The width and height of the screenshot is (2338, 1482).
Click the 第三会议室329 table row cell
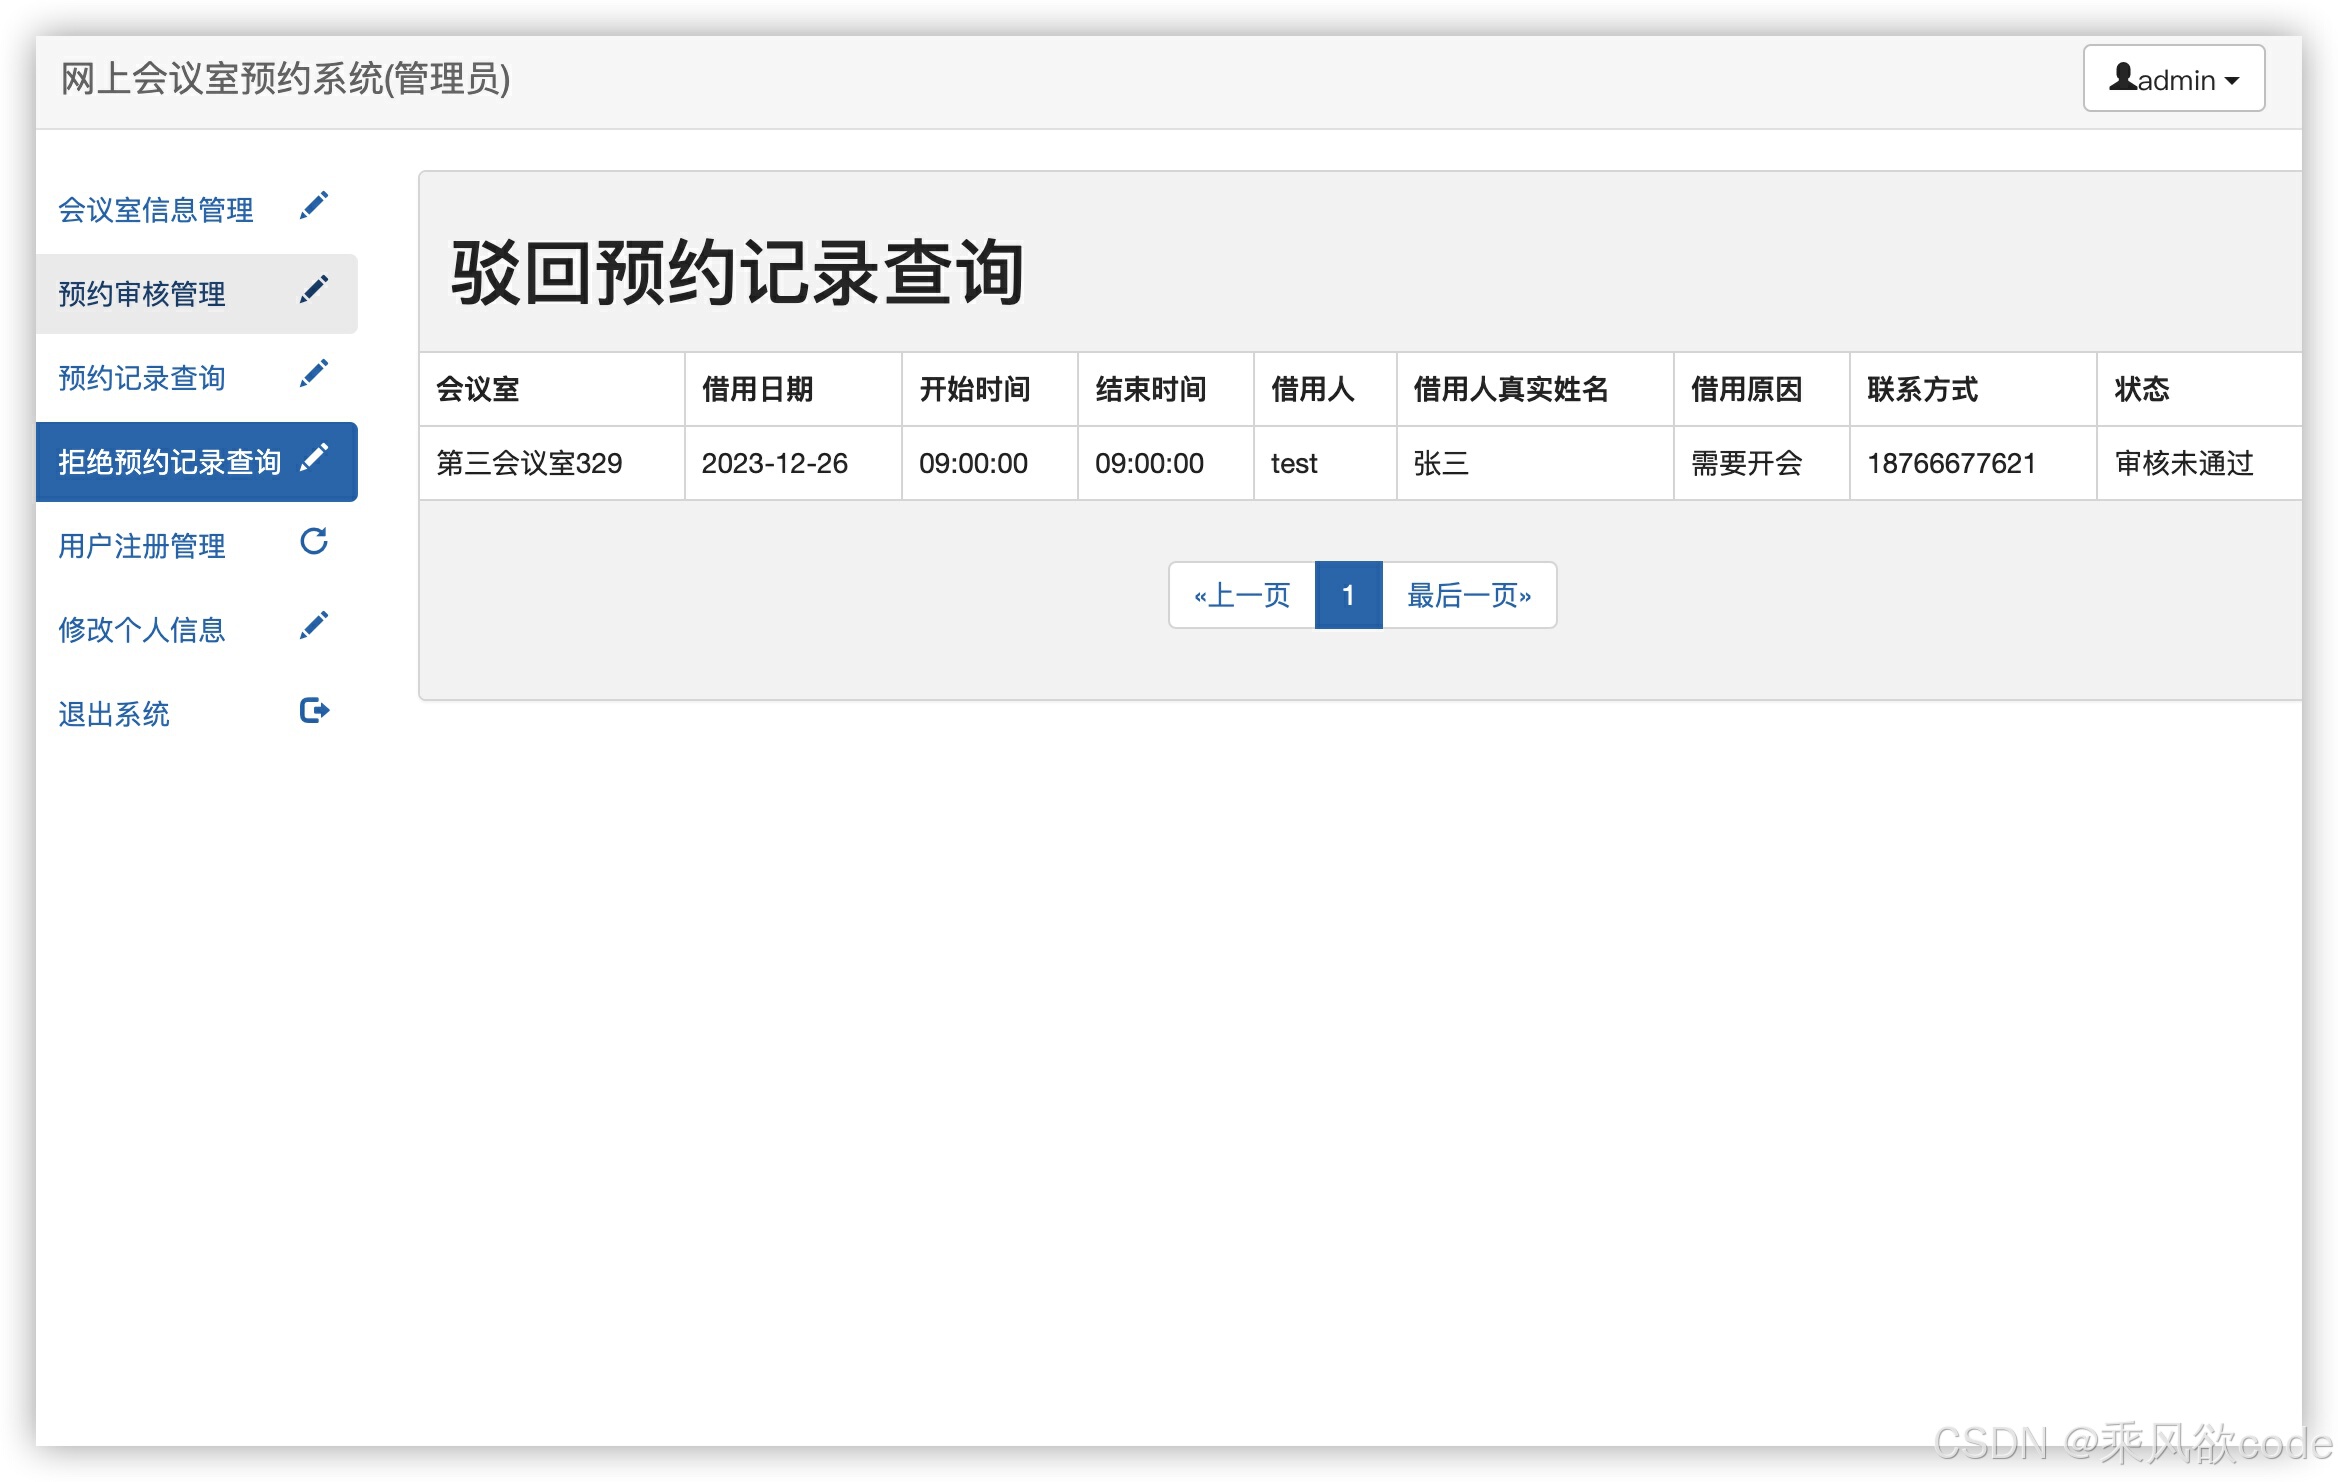(529, 463)
